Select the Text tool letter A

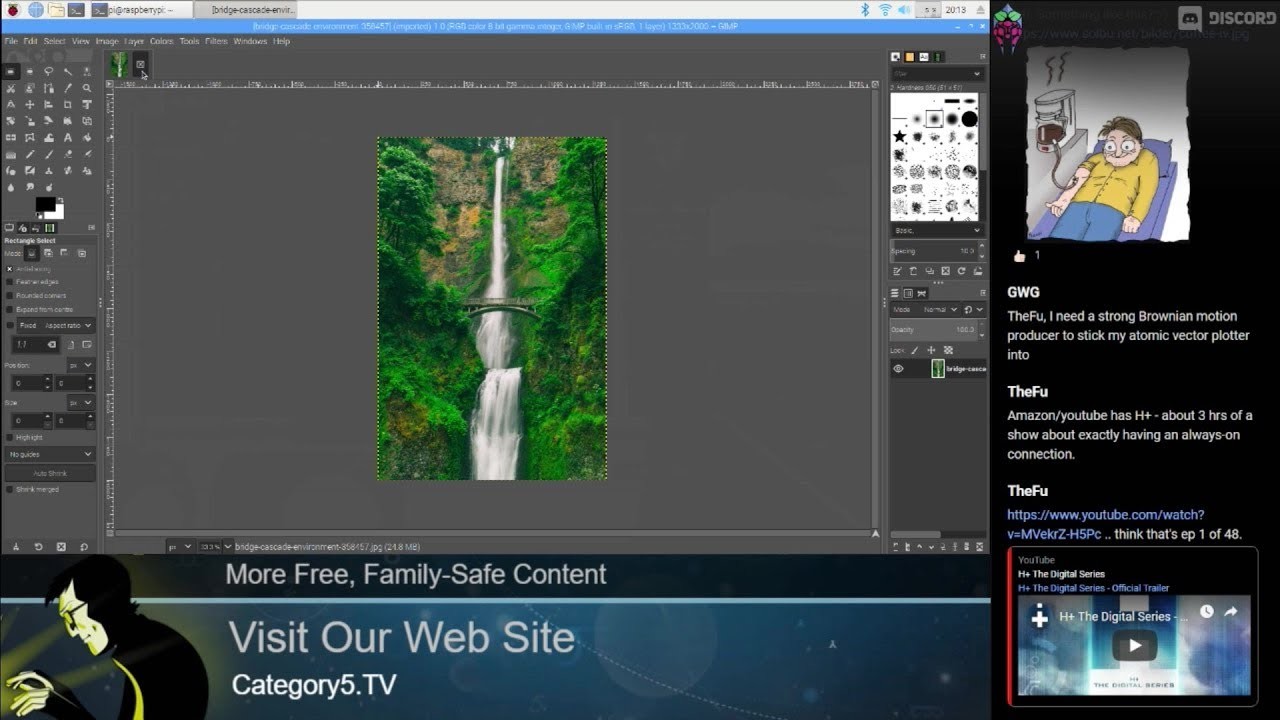(x=67, y=138)
